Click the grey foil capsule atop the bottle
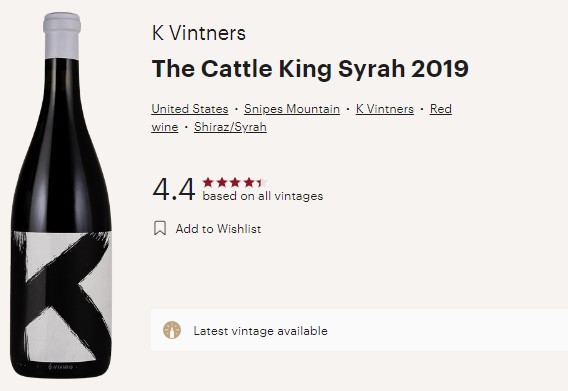The image size is (568, 391). coord(62,35)
